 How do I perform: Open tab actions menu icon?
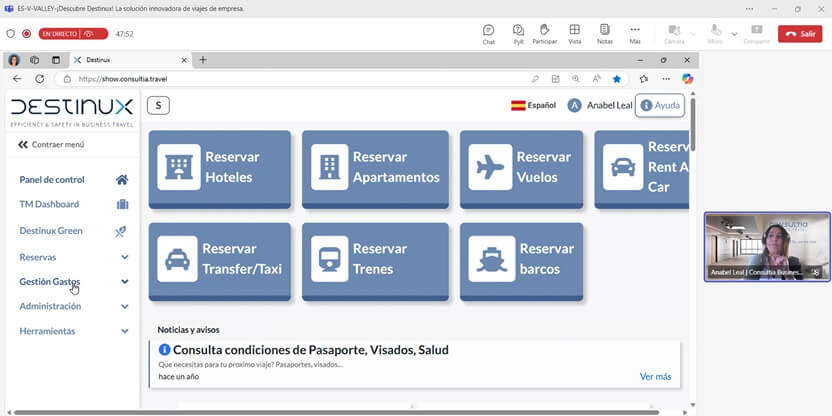click(x=56, y=60)
